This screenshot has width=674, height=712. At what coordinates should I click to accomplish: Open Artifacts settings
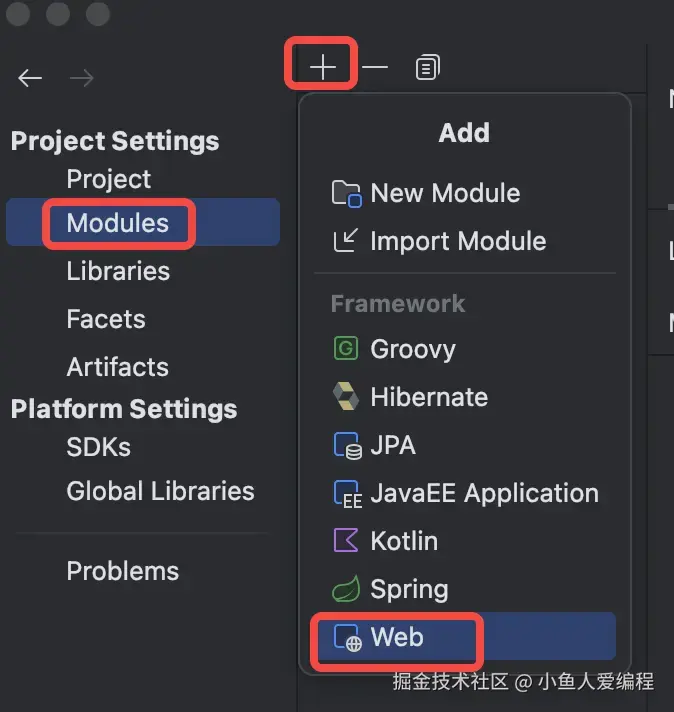[x=117, y=367]
